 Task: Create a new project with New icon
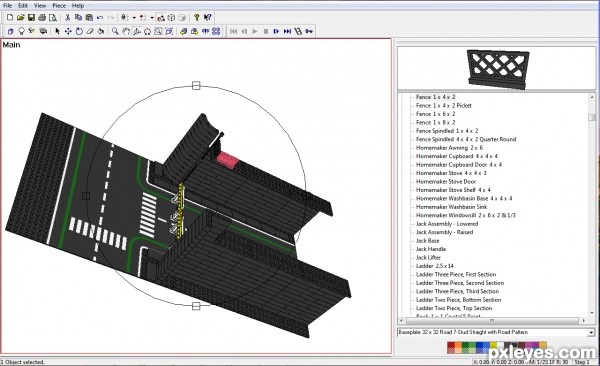point(10,18)
